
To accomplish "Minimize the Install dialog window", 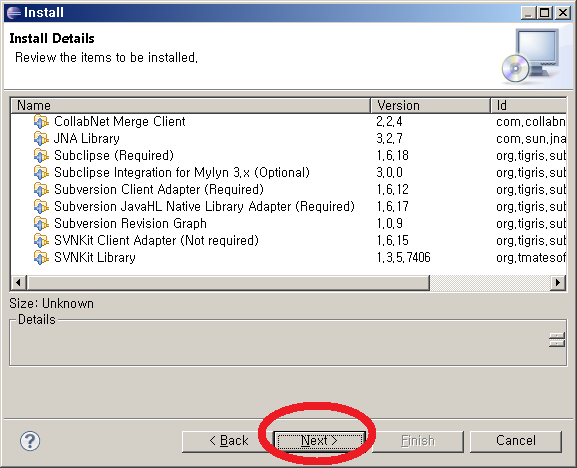I will point(528,13).
